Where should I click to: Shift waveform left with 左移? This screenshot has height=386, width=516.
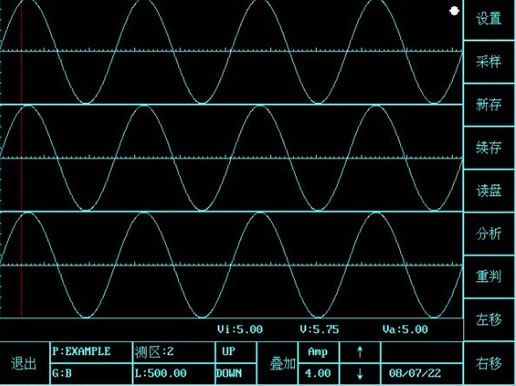pyautogui.click(x=489, y=320)
